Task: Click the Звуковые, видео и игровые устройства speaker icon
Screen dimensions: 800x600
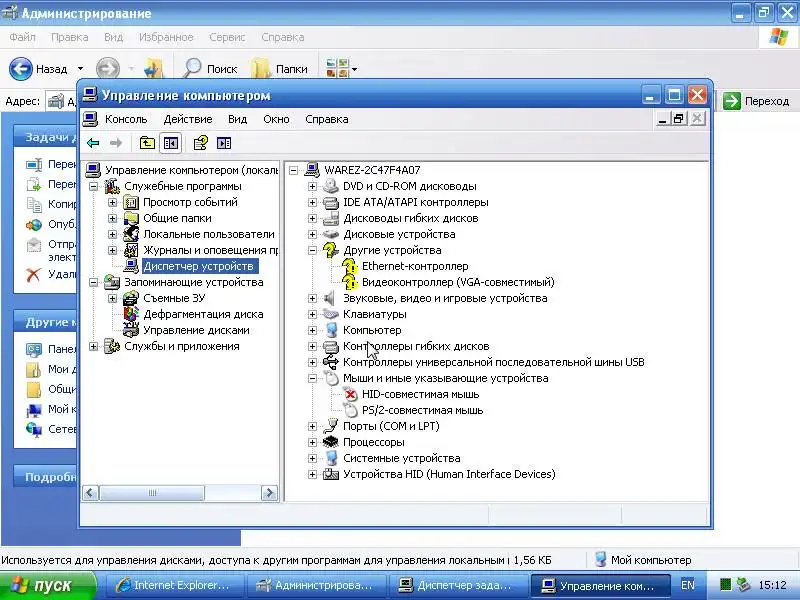Action: [331, 298]
